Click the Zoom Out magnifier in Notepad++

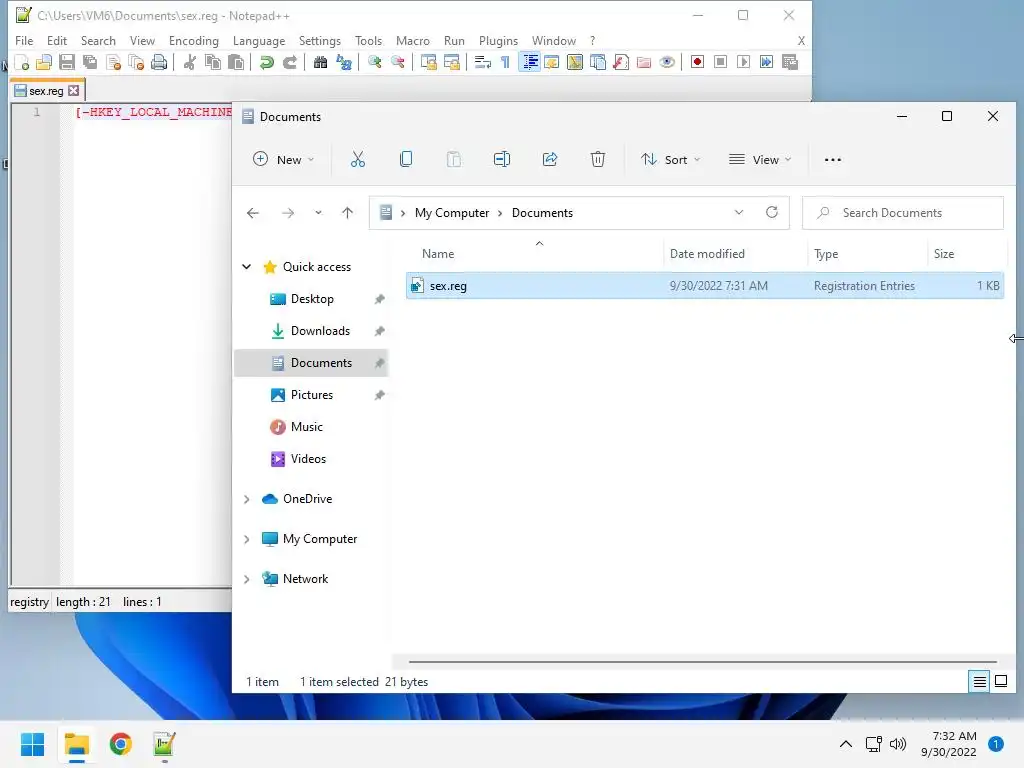point(398,62)
